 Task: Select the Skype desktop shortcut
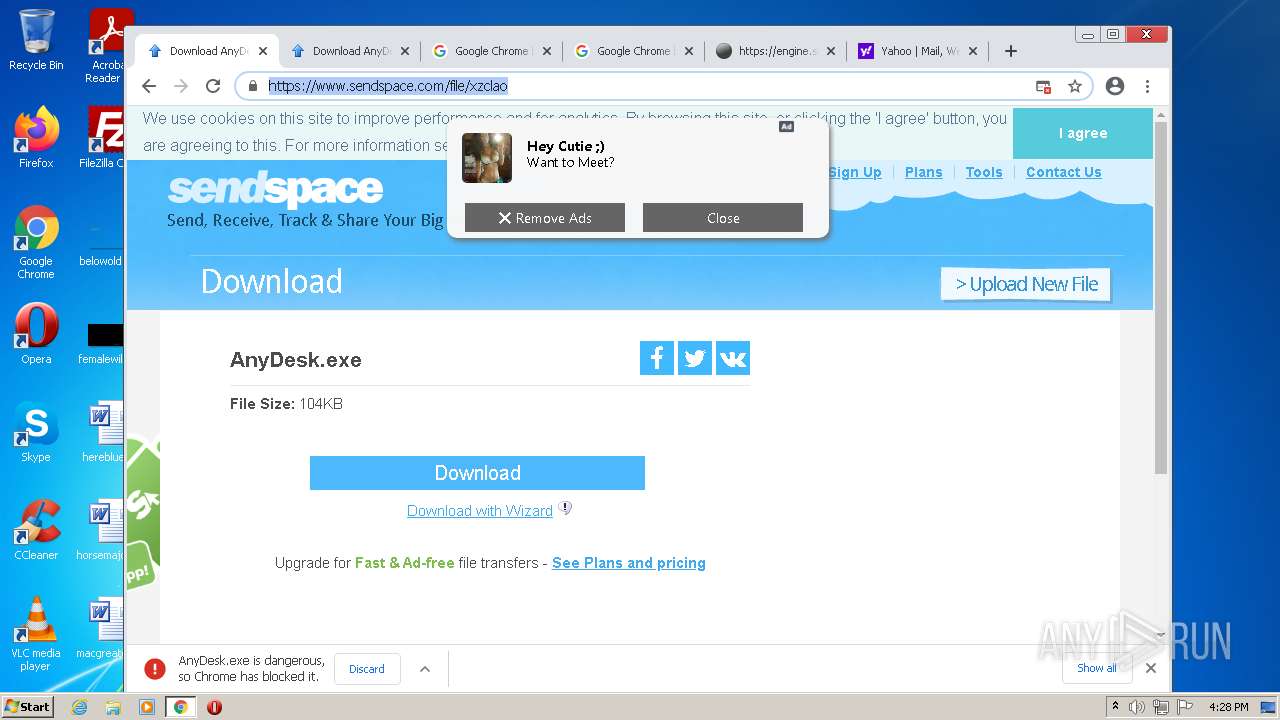pos(36,431)
